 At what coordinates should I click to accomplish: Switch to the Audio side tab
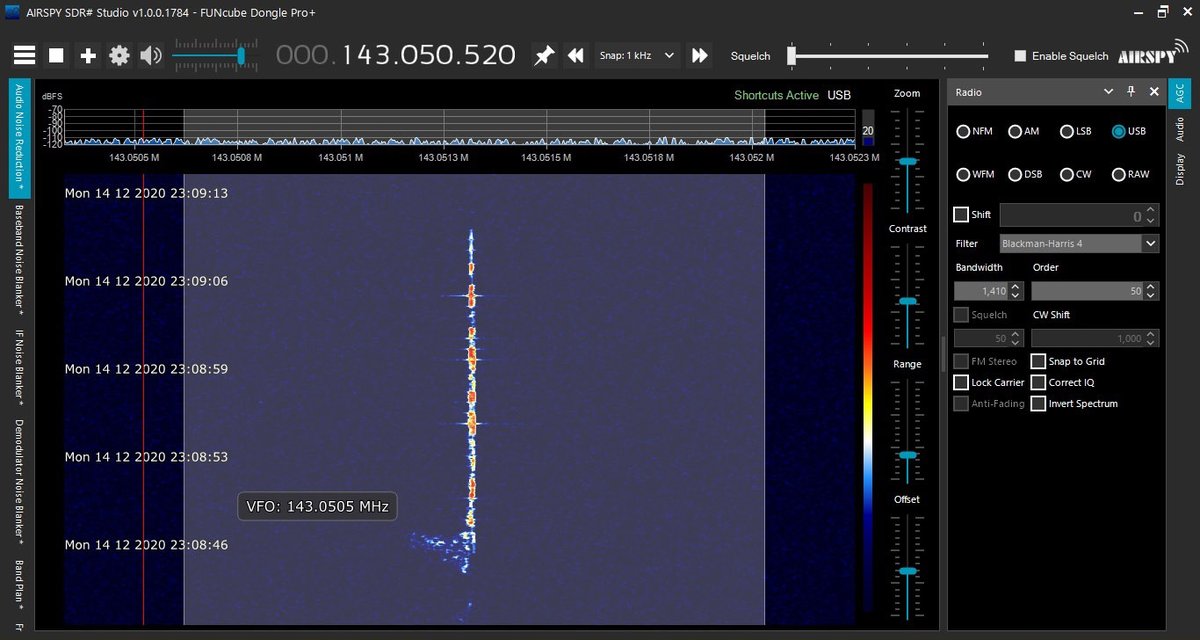1179,129
